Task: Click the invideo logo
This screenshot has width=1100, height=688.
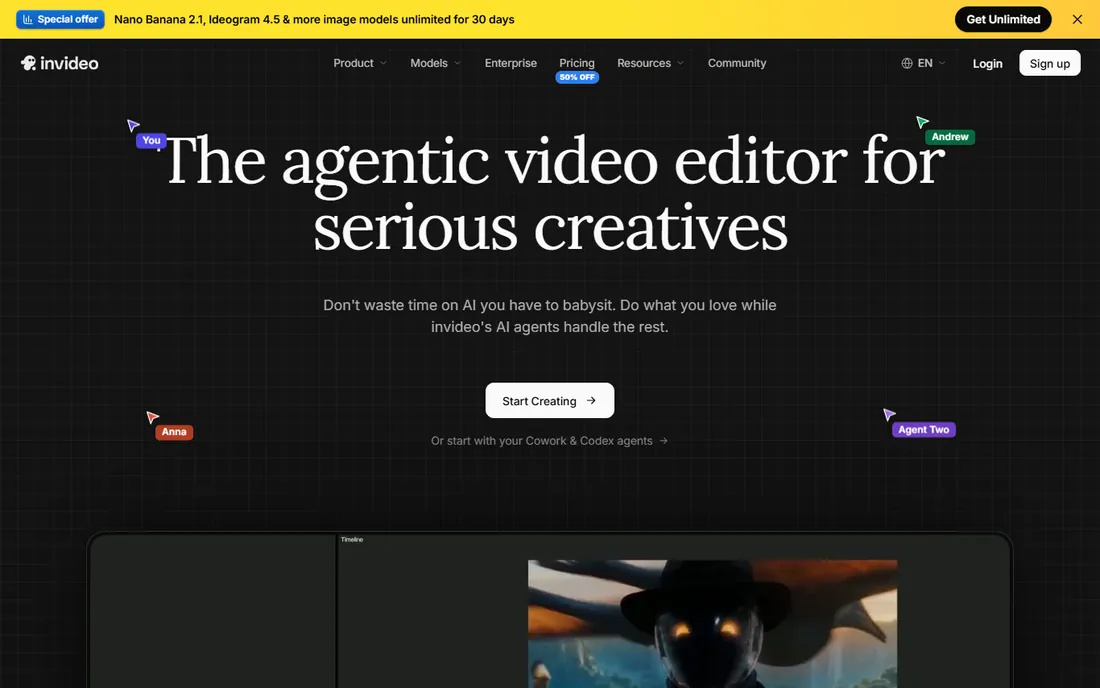Action: [x=60, y=63]
